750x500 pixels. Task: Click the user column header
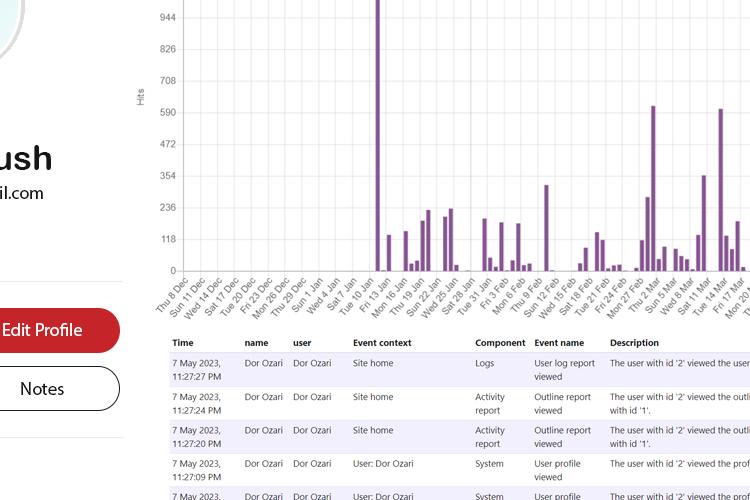[302, 343]
